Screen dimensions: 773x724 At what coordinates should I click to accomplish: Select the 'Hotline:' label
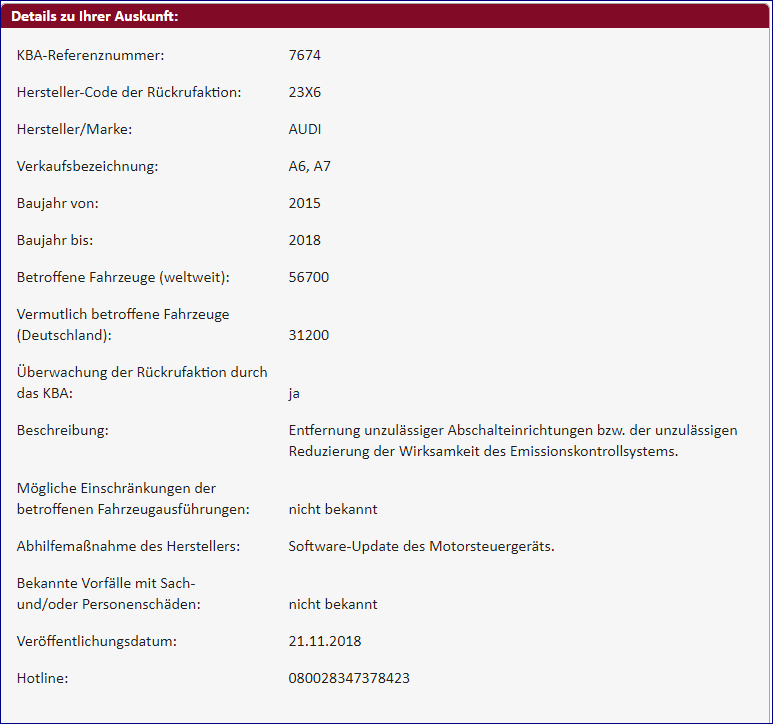pos(42,678)
